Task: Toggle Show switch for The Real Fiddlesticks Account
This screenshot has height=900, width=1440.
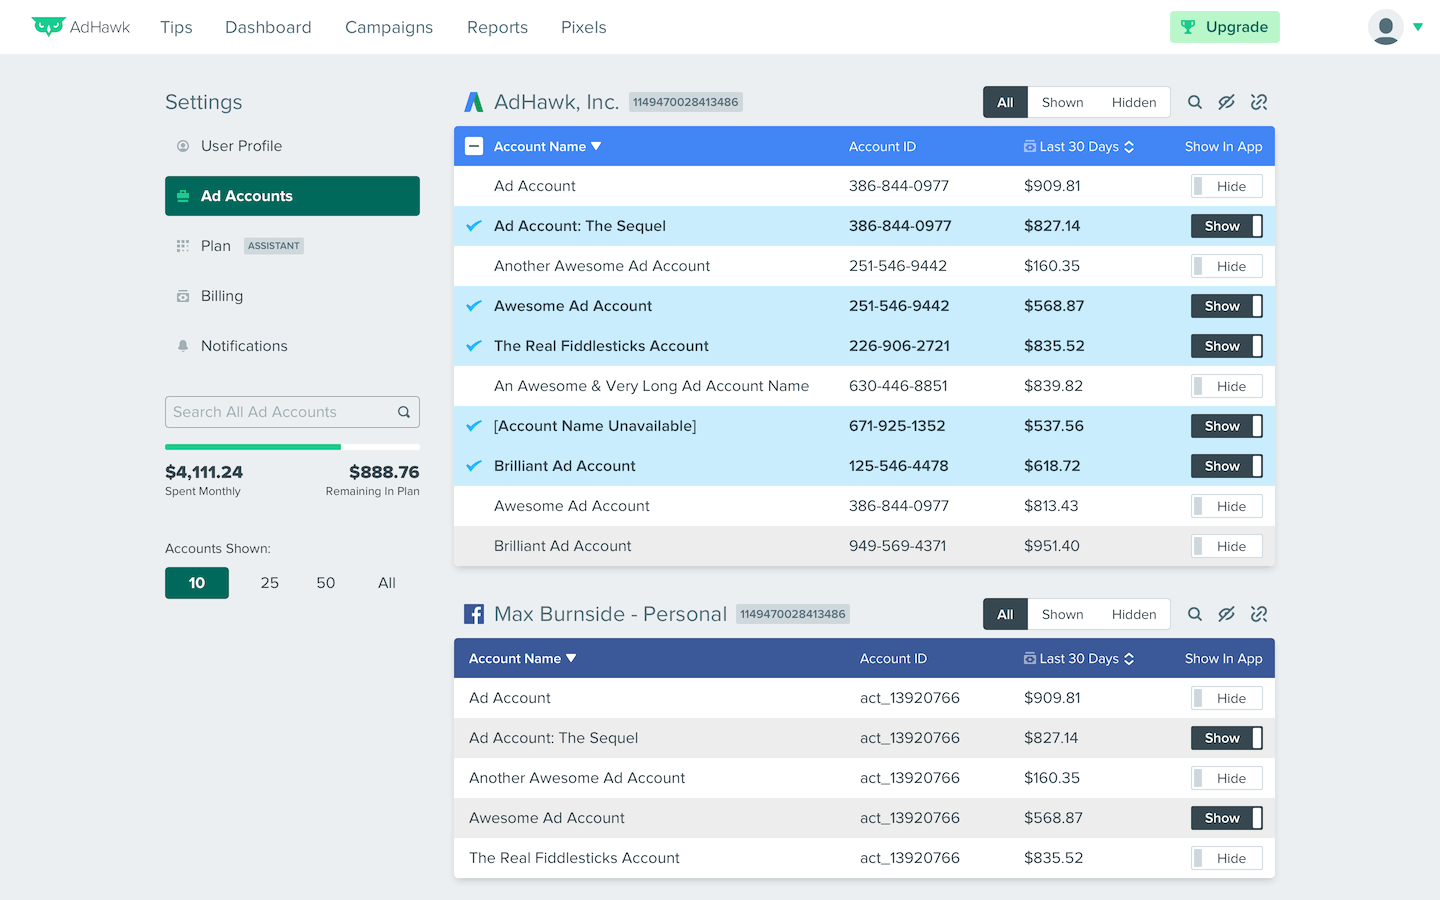Action: [1226, 346]
